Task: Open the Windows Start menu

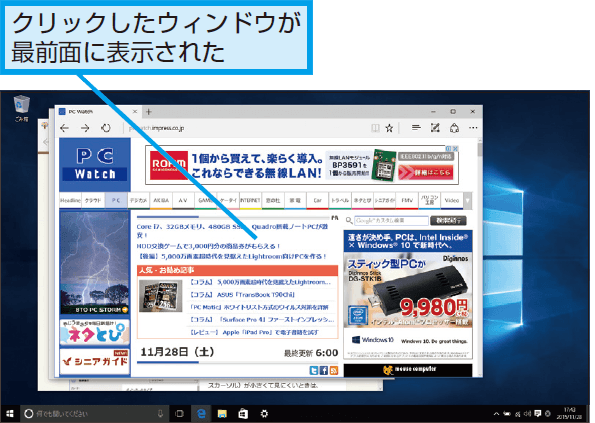Action: [x=9, y=414]
